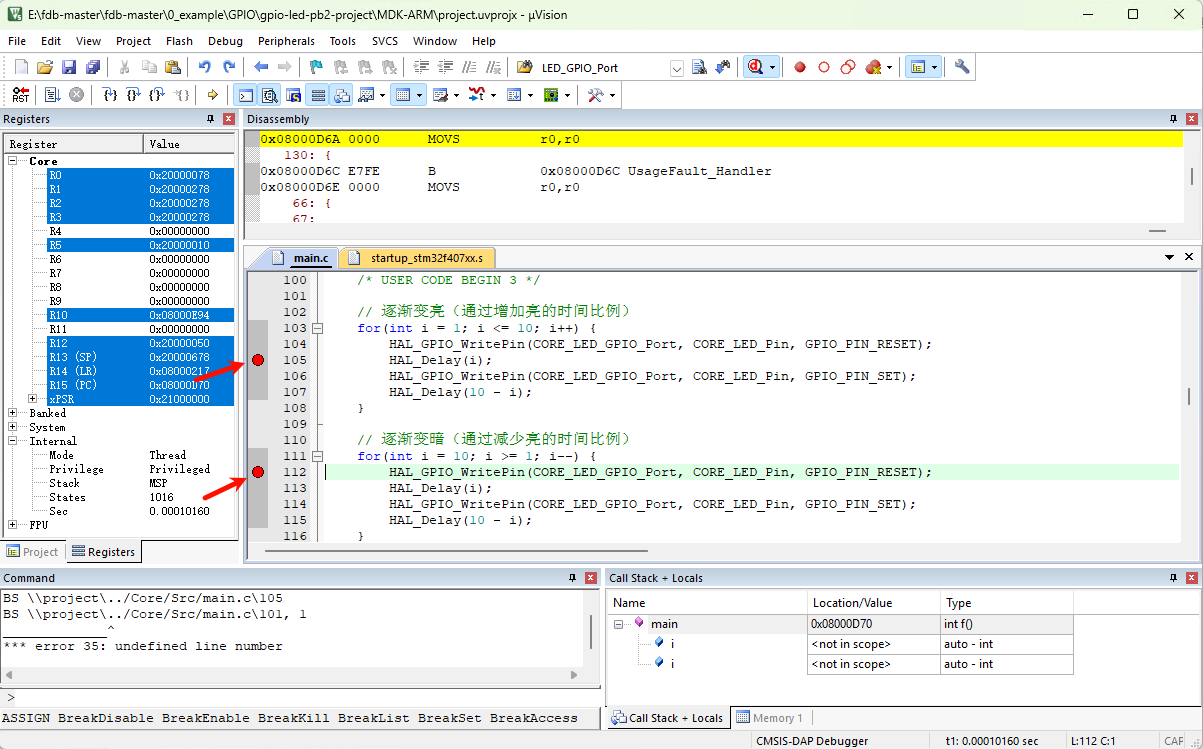Remove the breakpoint on line 105
This screenshot has height=749, width=1203.
click(258, 360)
